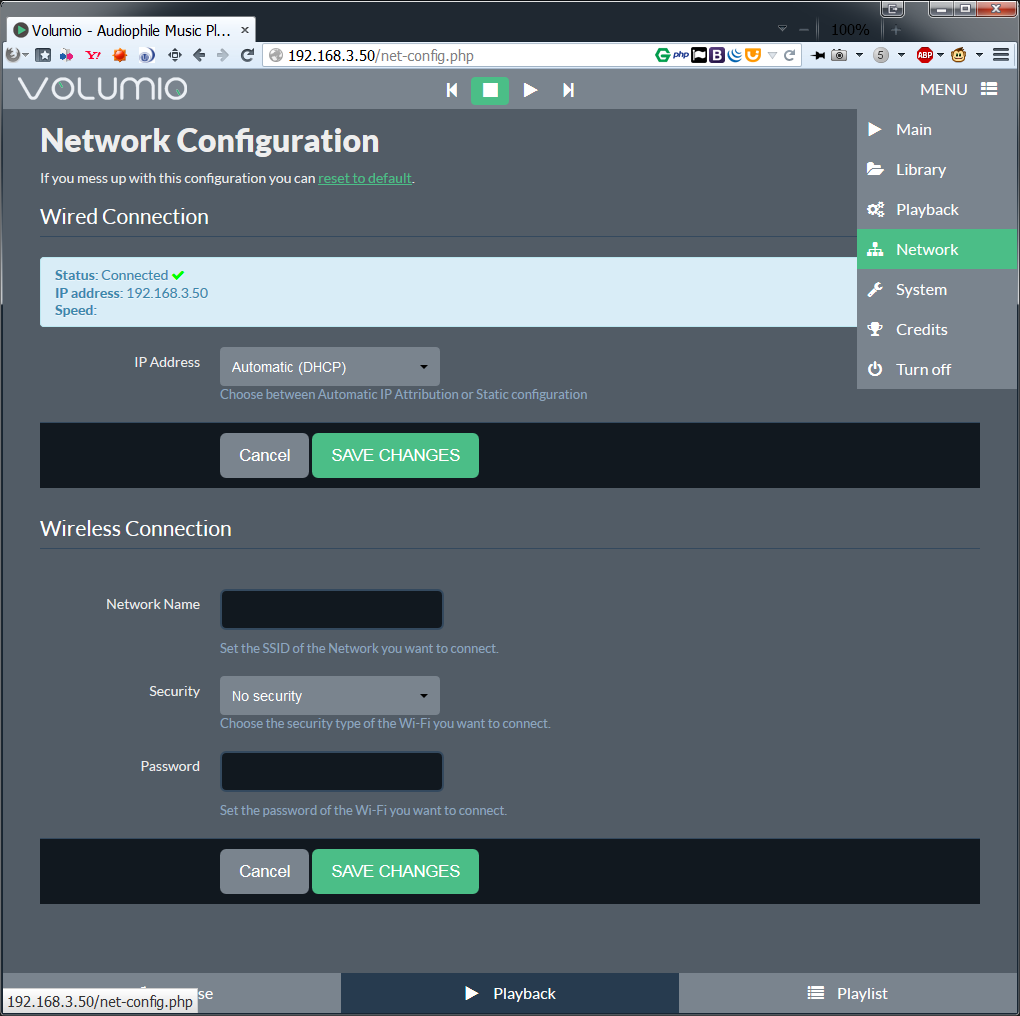Click the orange U icon in address bar

pos(753,55)
